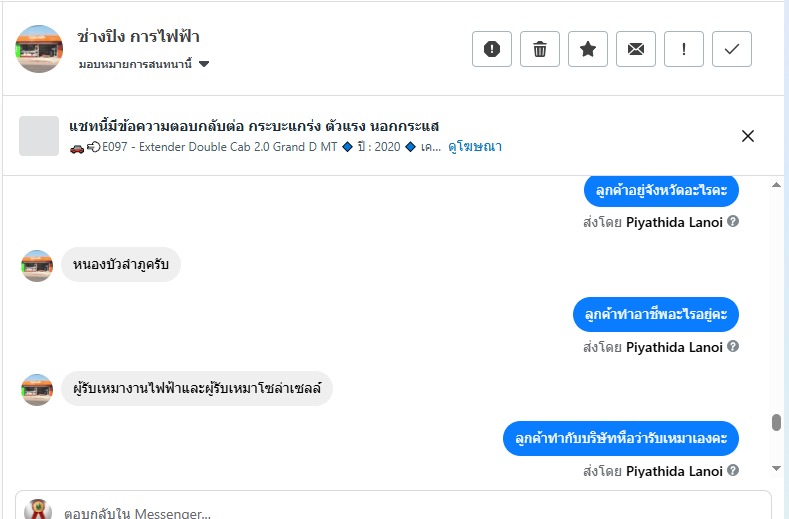Image resolution: width=789 pixels, height=519 pixels.
Task: Type in the Messenger reply field
Action: [400, 514]
